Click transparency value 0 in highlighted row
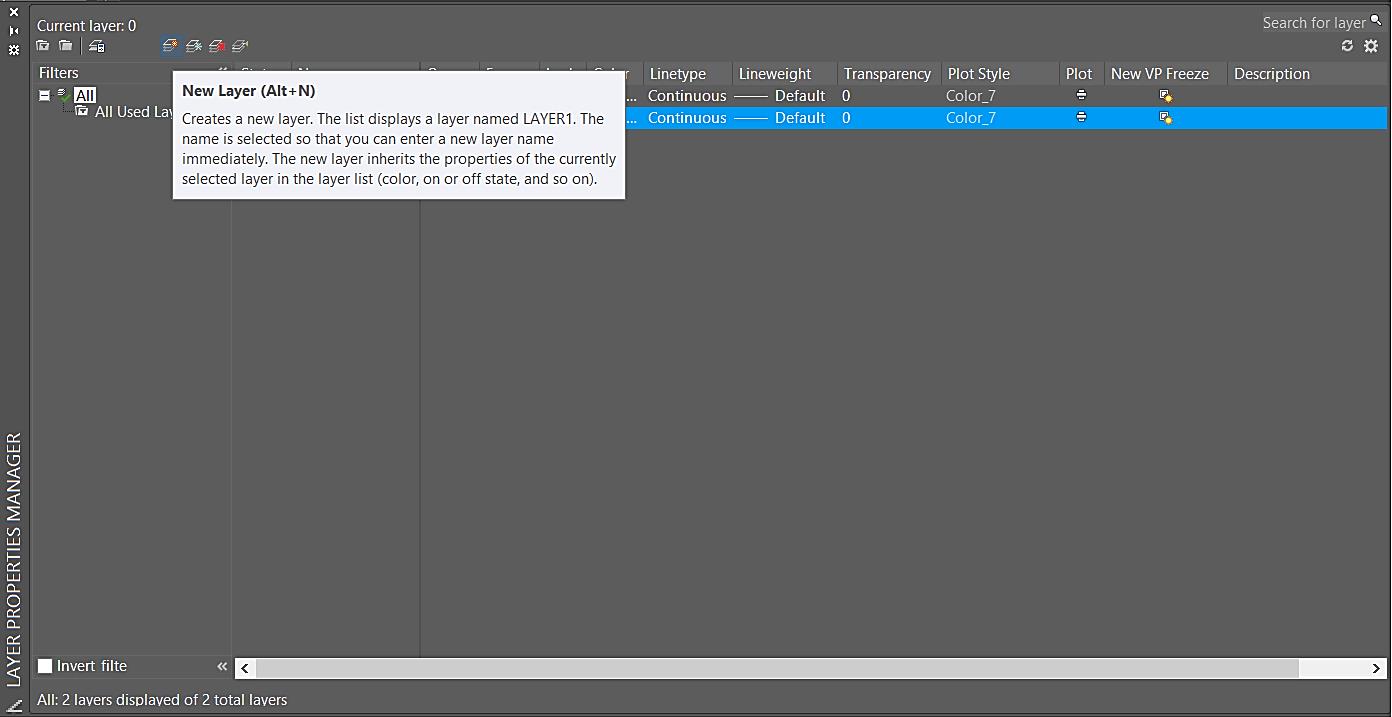1392x717 pixels. [846, 118]
